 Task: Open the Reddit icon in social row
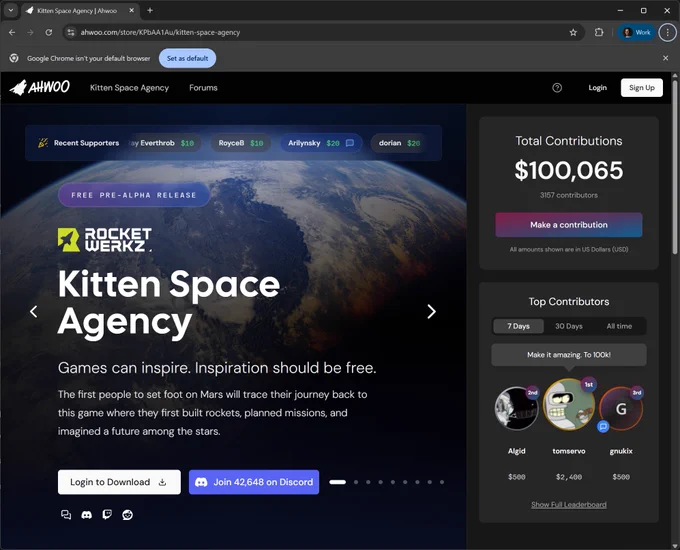coord(128,515)
